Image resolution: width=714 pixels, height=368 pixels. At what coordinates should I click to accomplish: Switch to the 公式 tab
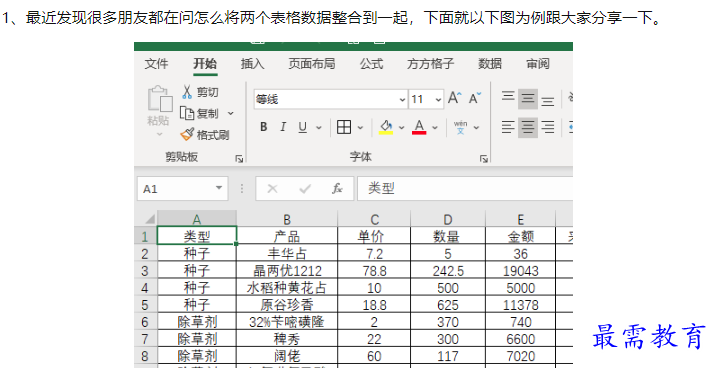[372, 64]
